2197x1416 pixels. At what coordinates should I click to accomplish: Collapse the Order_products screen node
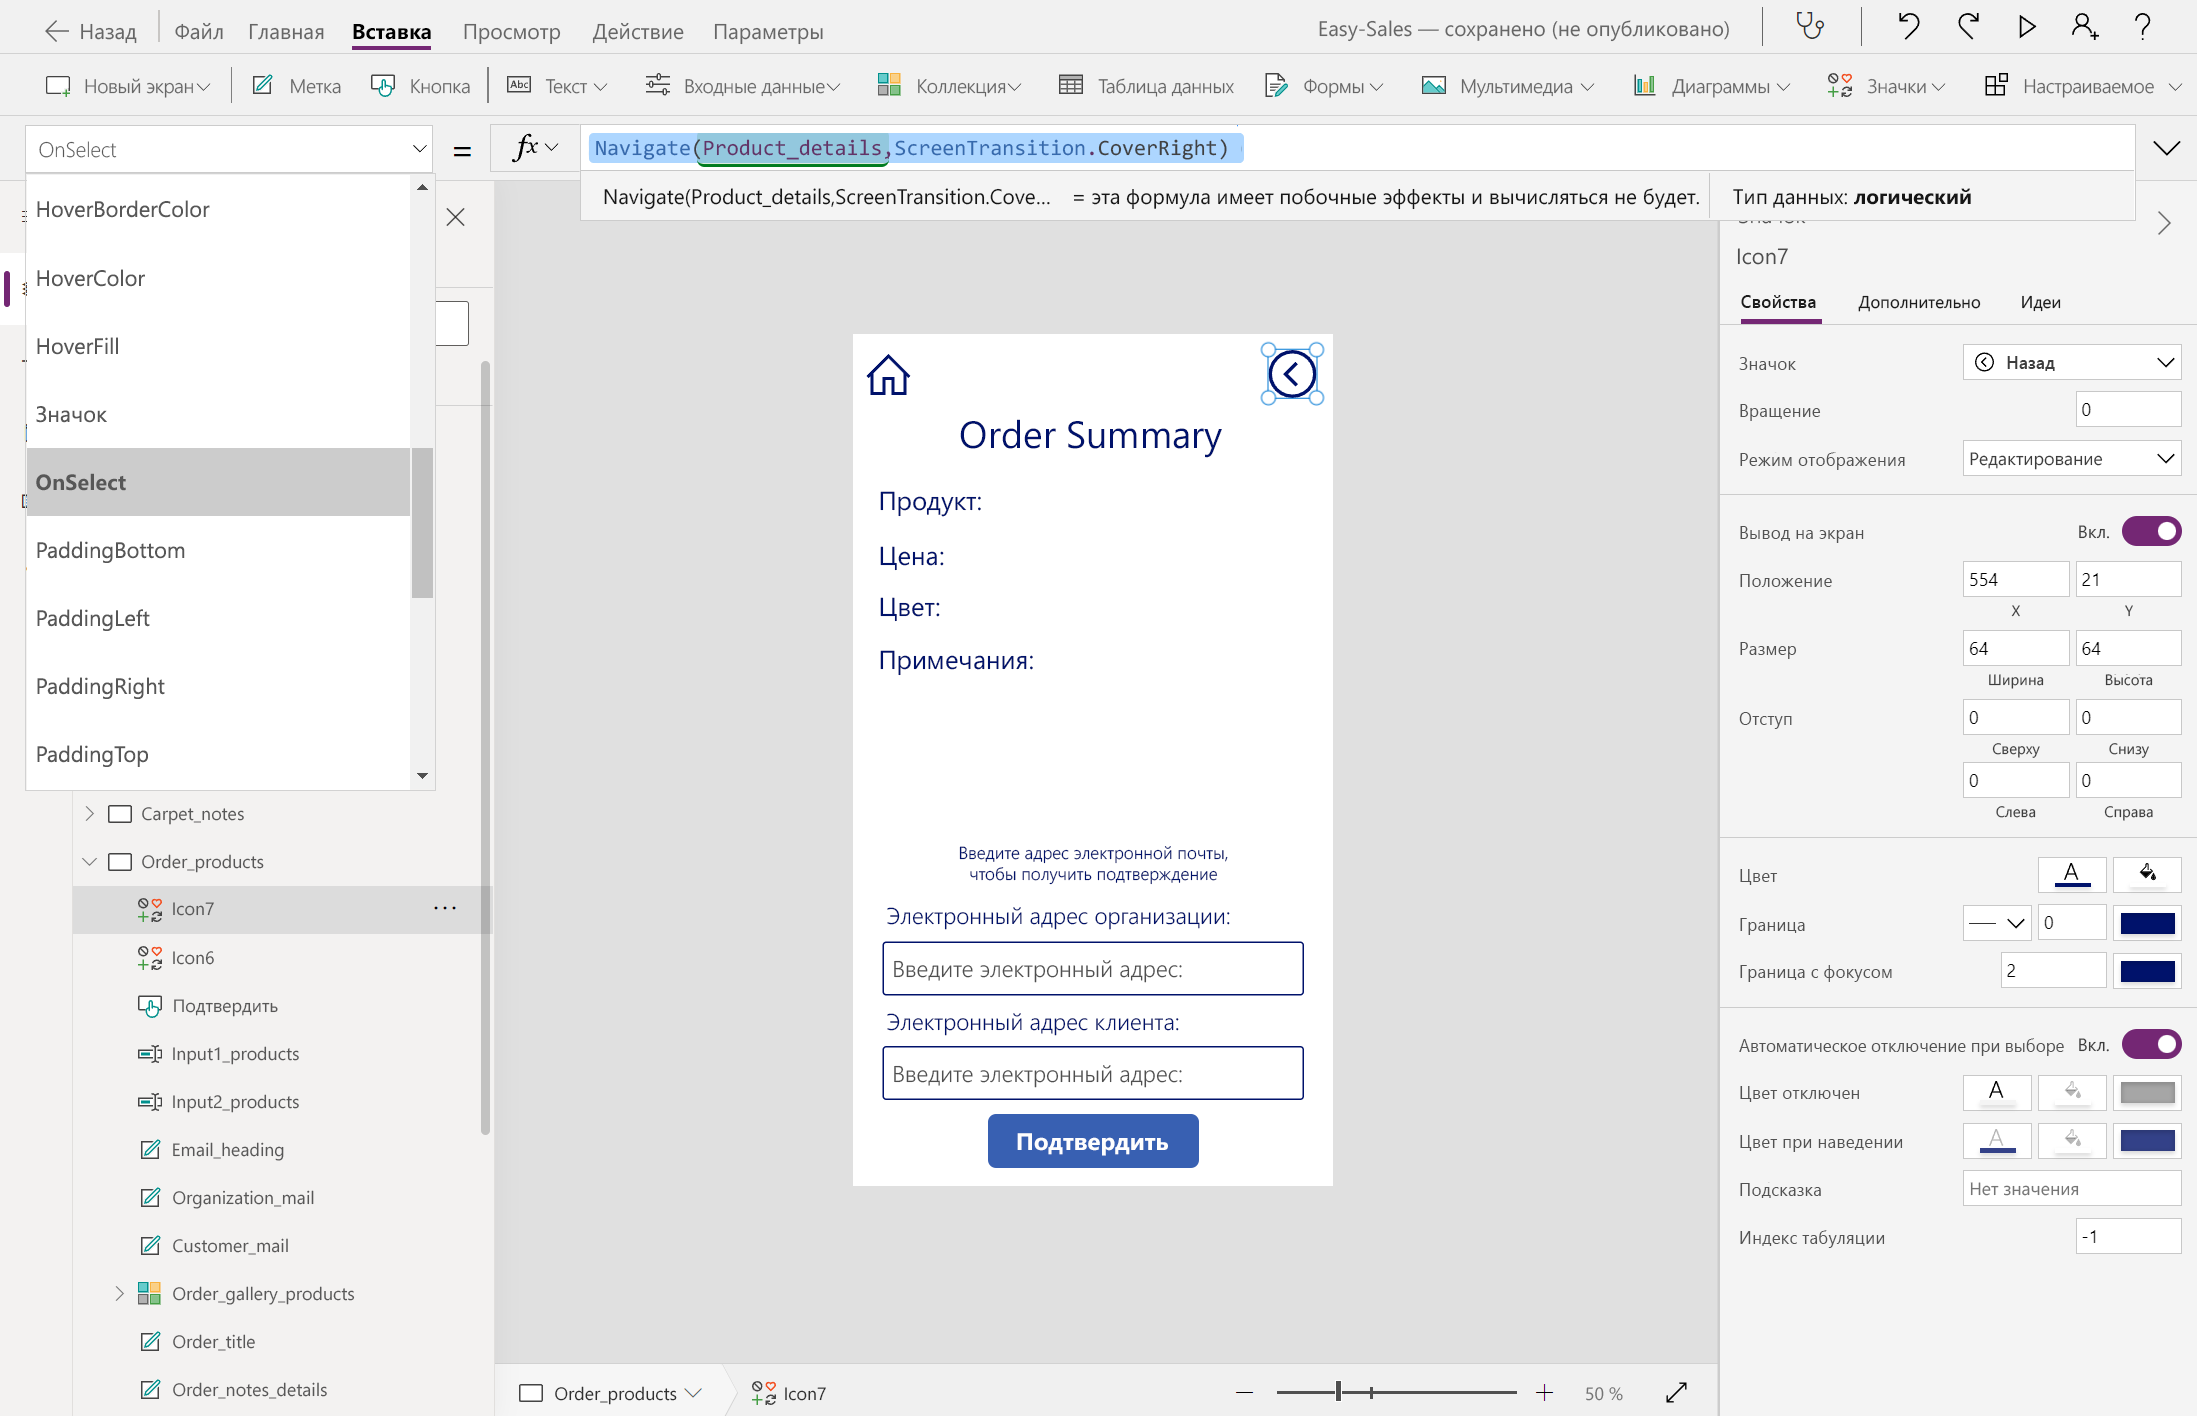pos(90,861)
